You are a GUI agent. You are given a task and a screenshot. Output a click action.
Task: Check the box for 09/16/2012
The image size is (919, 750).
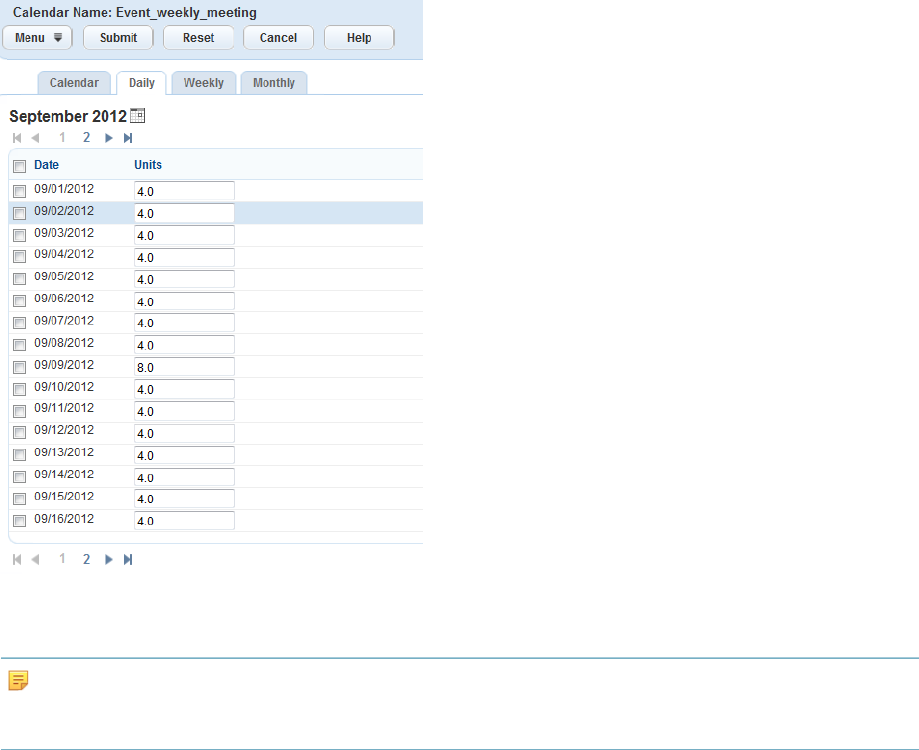click(x=19, y=521)
